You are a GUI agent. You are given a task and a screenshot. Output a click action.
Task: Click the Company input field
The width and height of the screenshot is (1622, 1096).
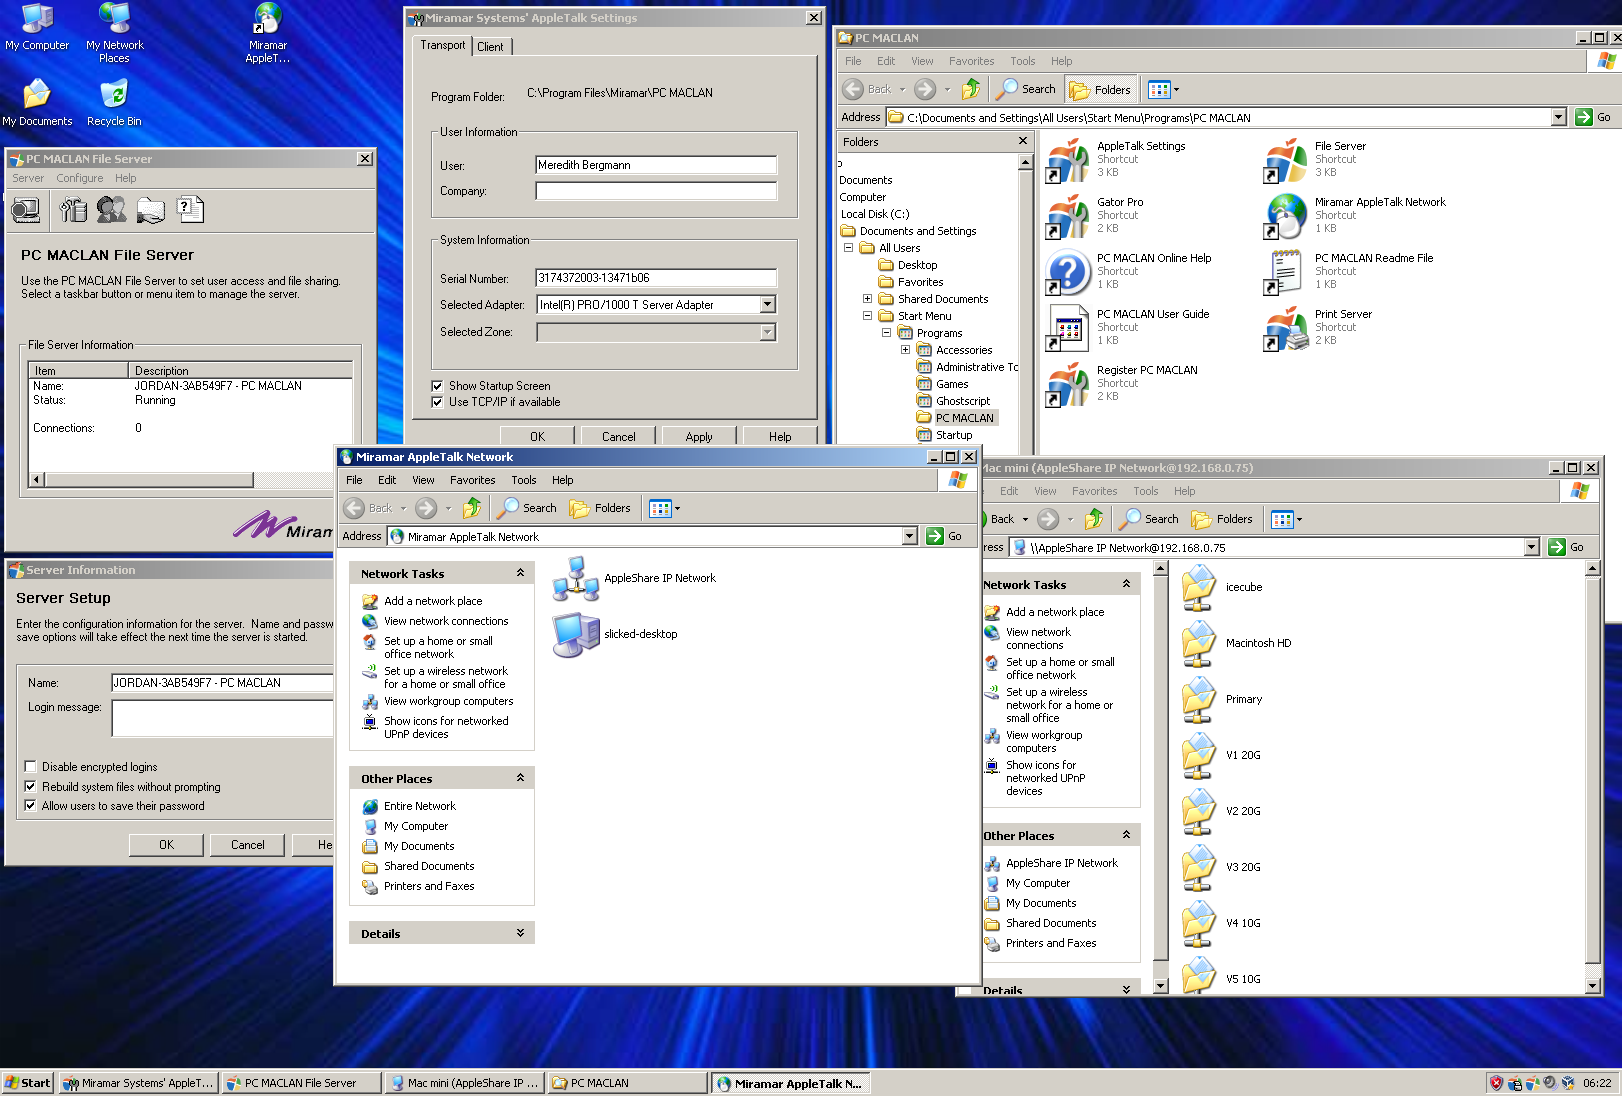point(656,191)
